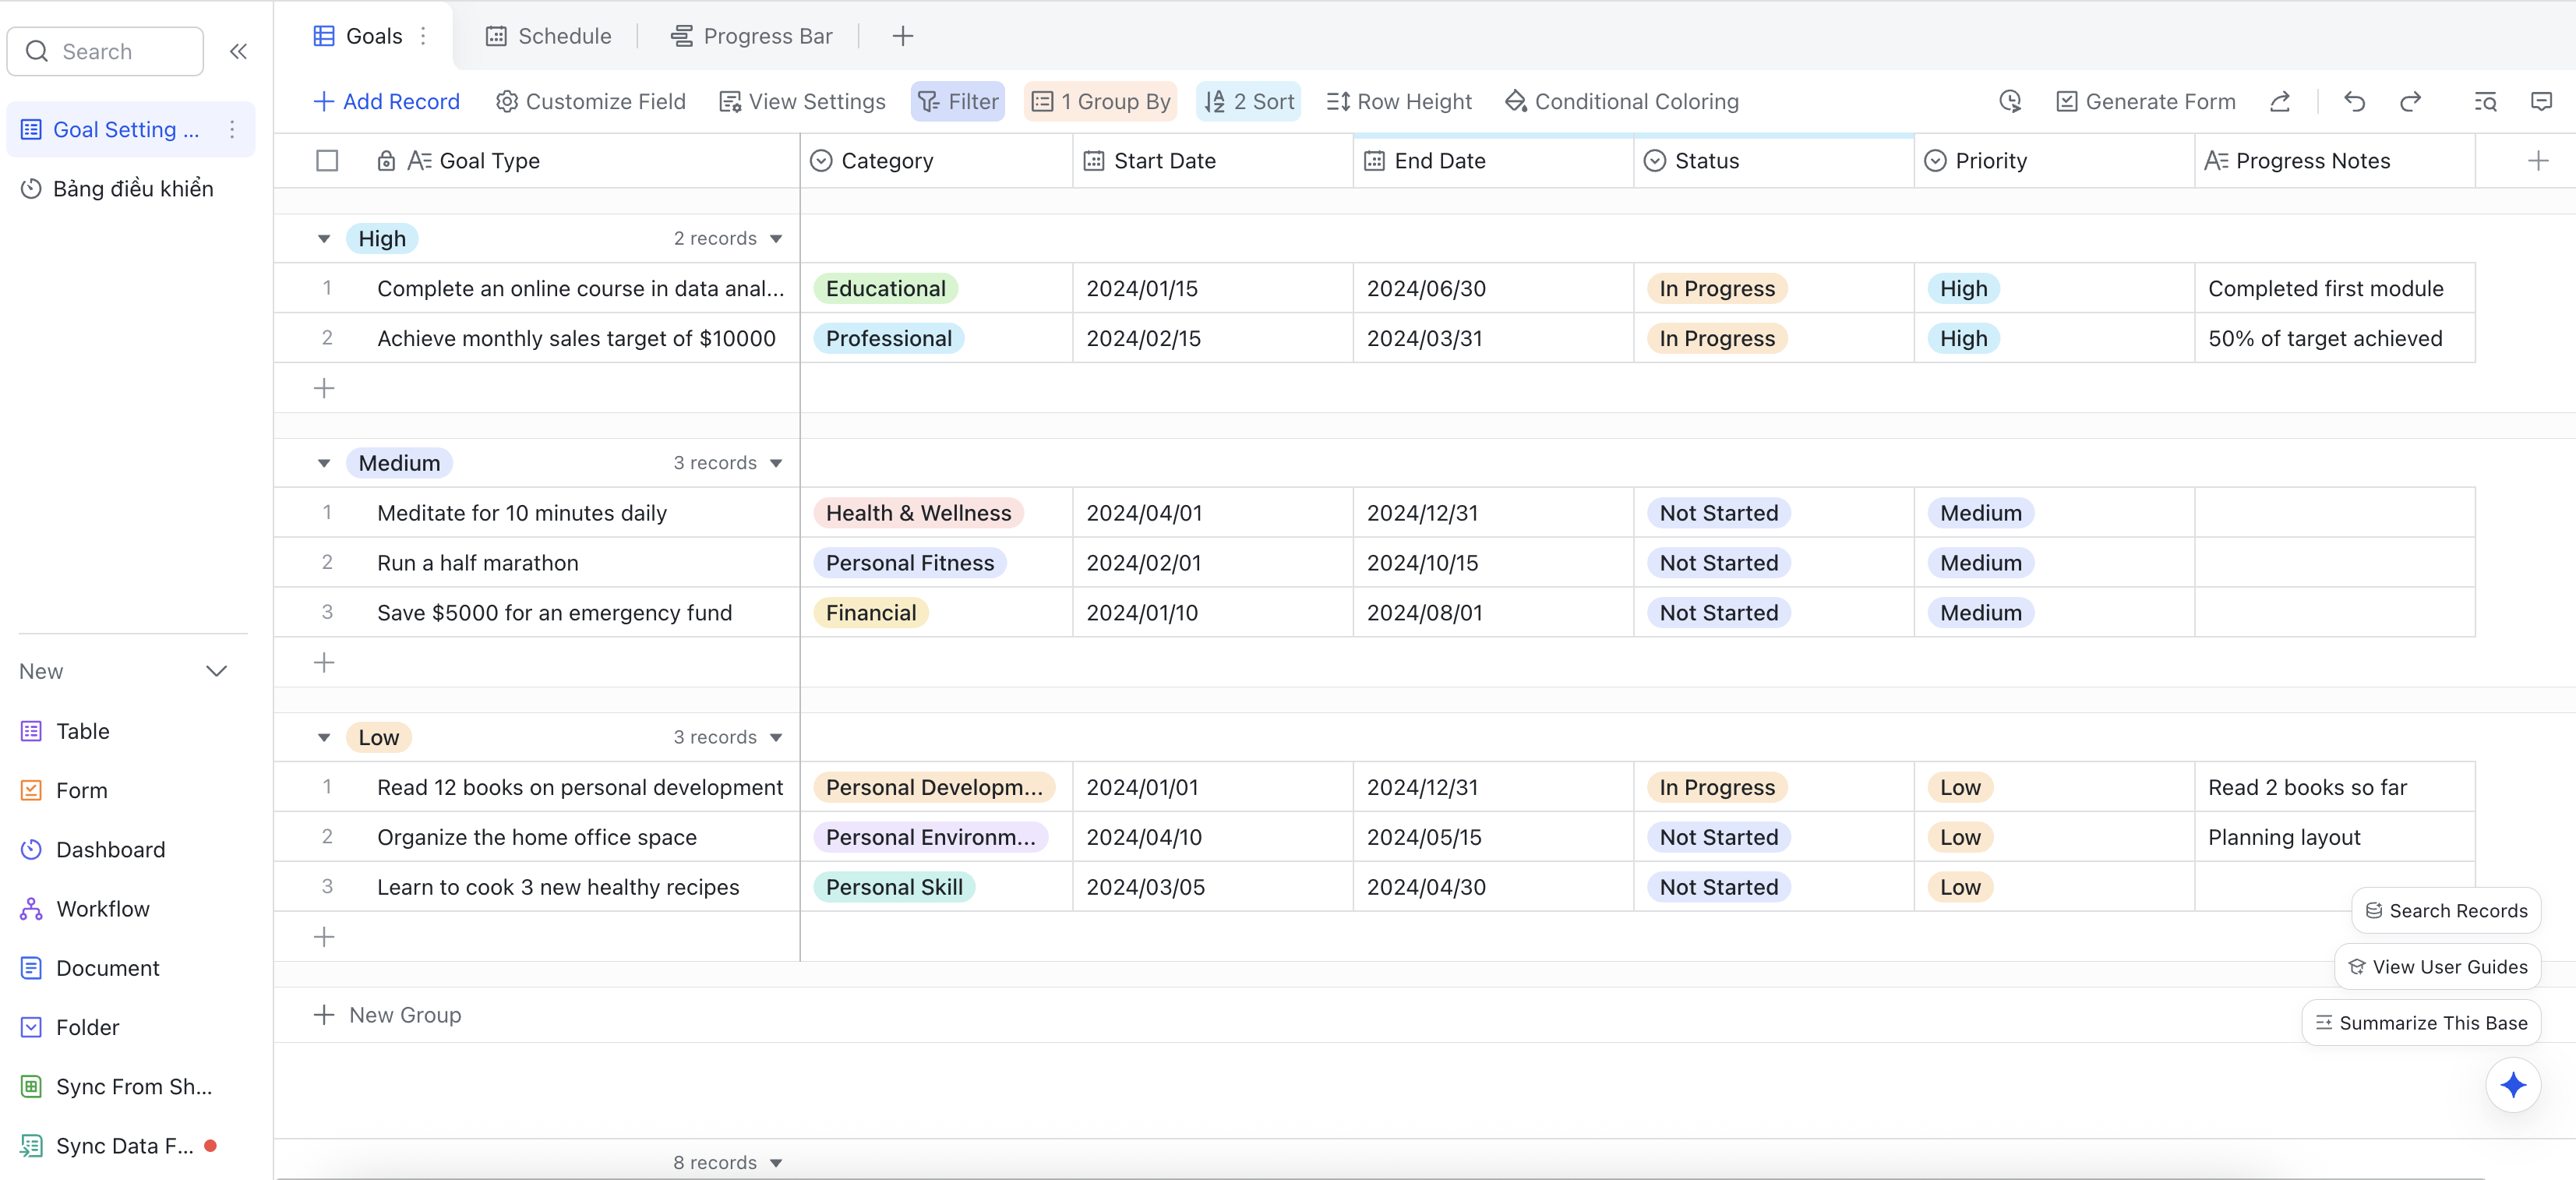Viewport: 2576px width, 1180px height.
Task: Open find-in-table search icon
Action: [2485, 101]
